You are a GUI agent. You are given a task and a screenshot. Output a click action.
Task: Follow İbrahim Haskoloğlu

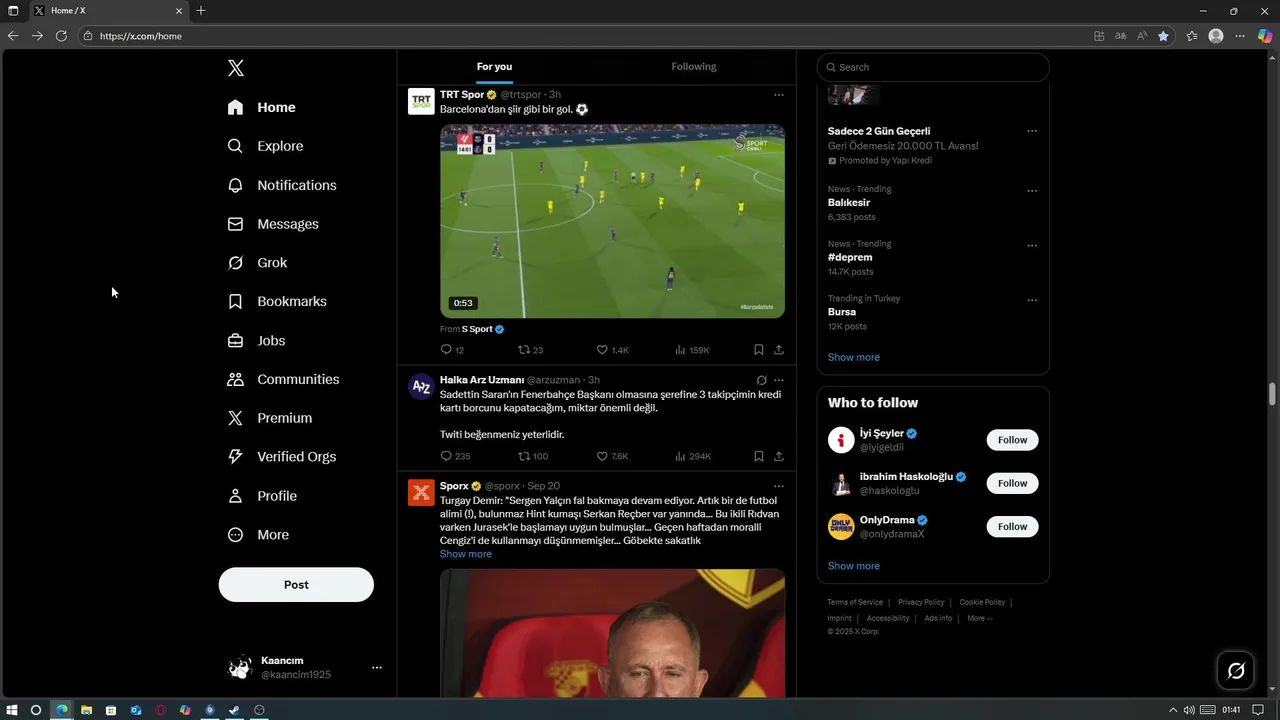coord(1012,483)
